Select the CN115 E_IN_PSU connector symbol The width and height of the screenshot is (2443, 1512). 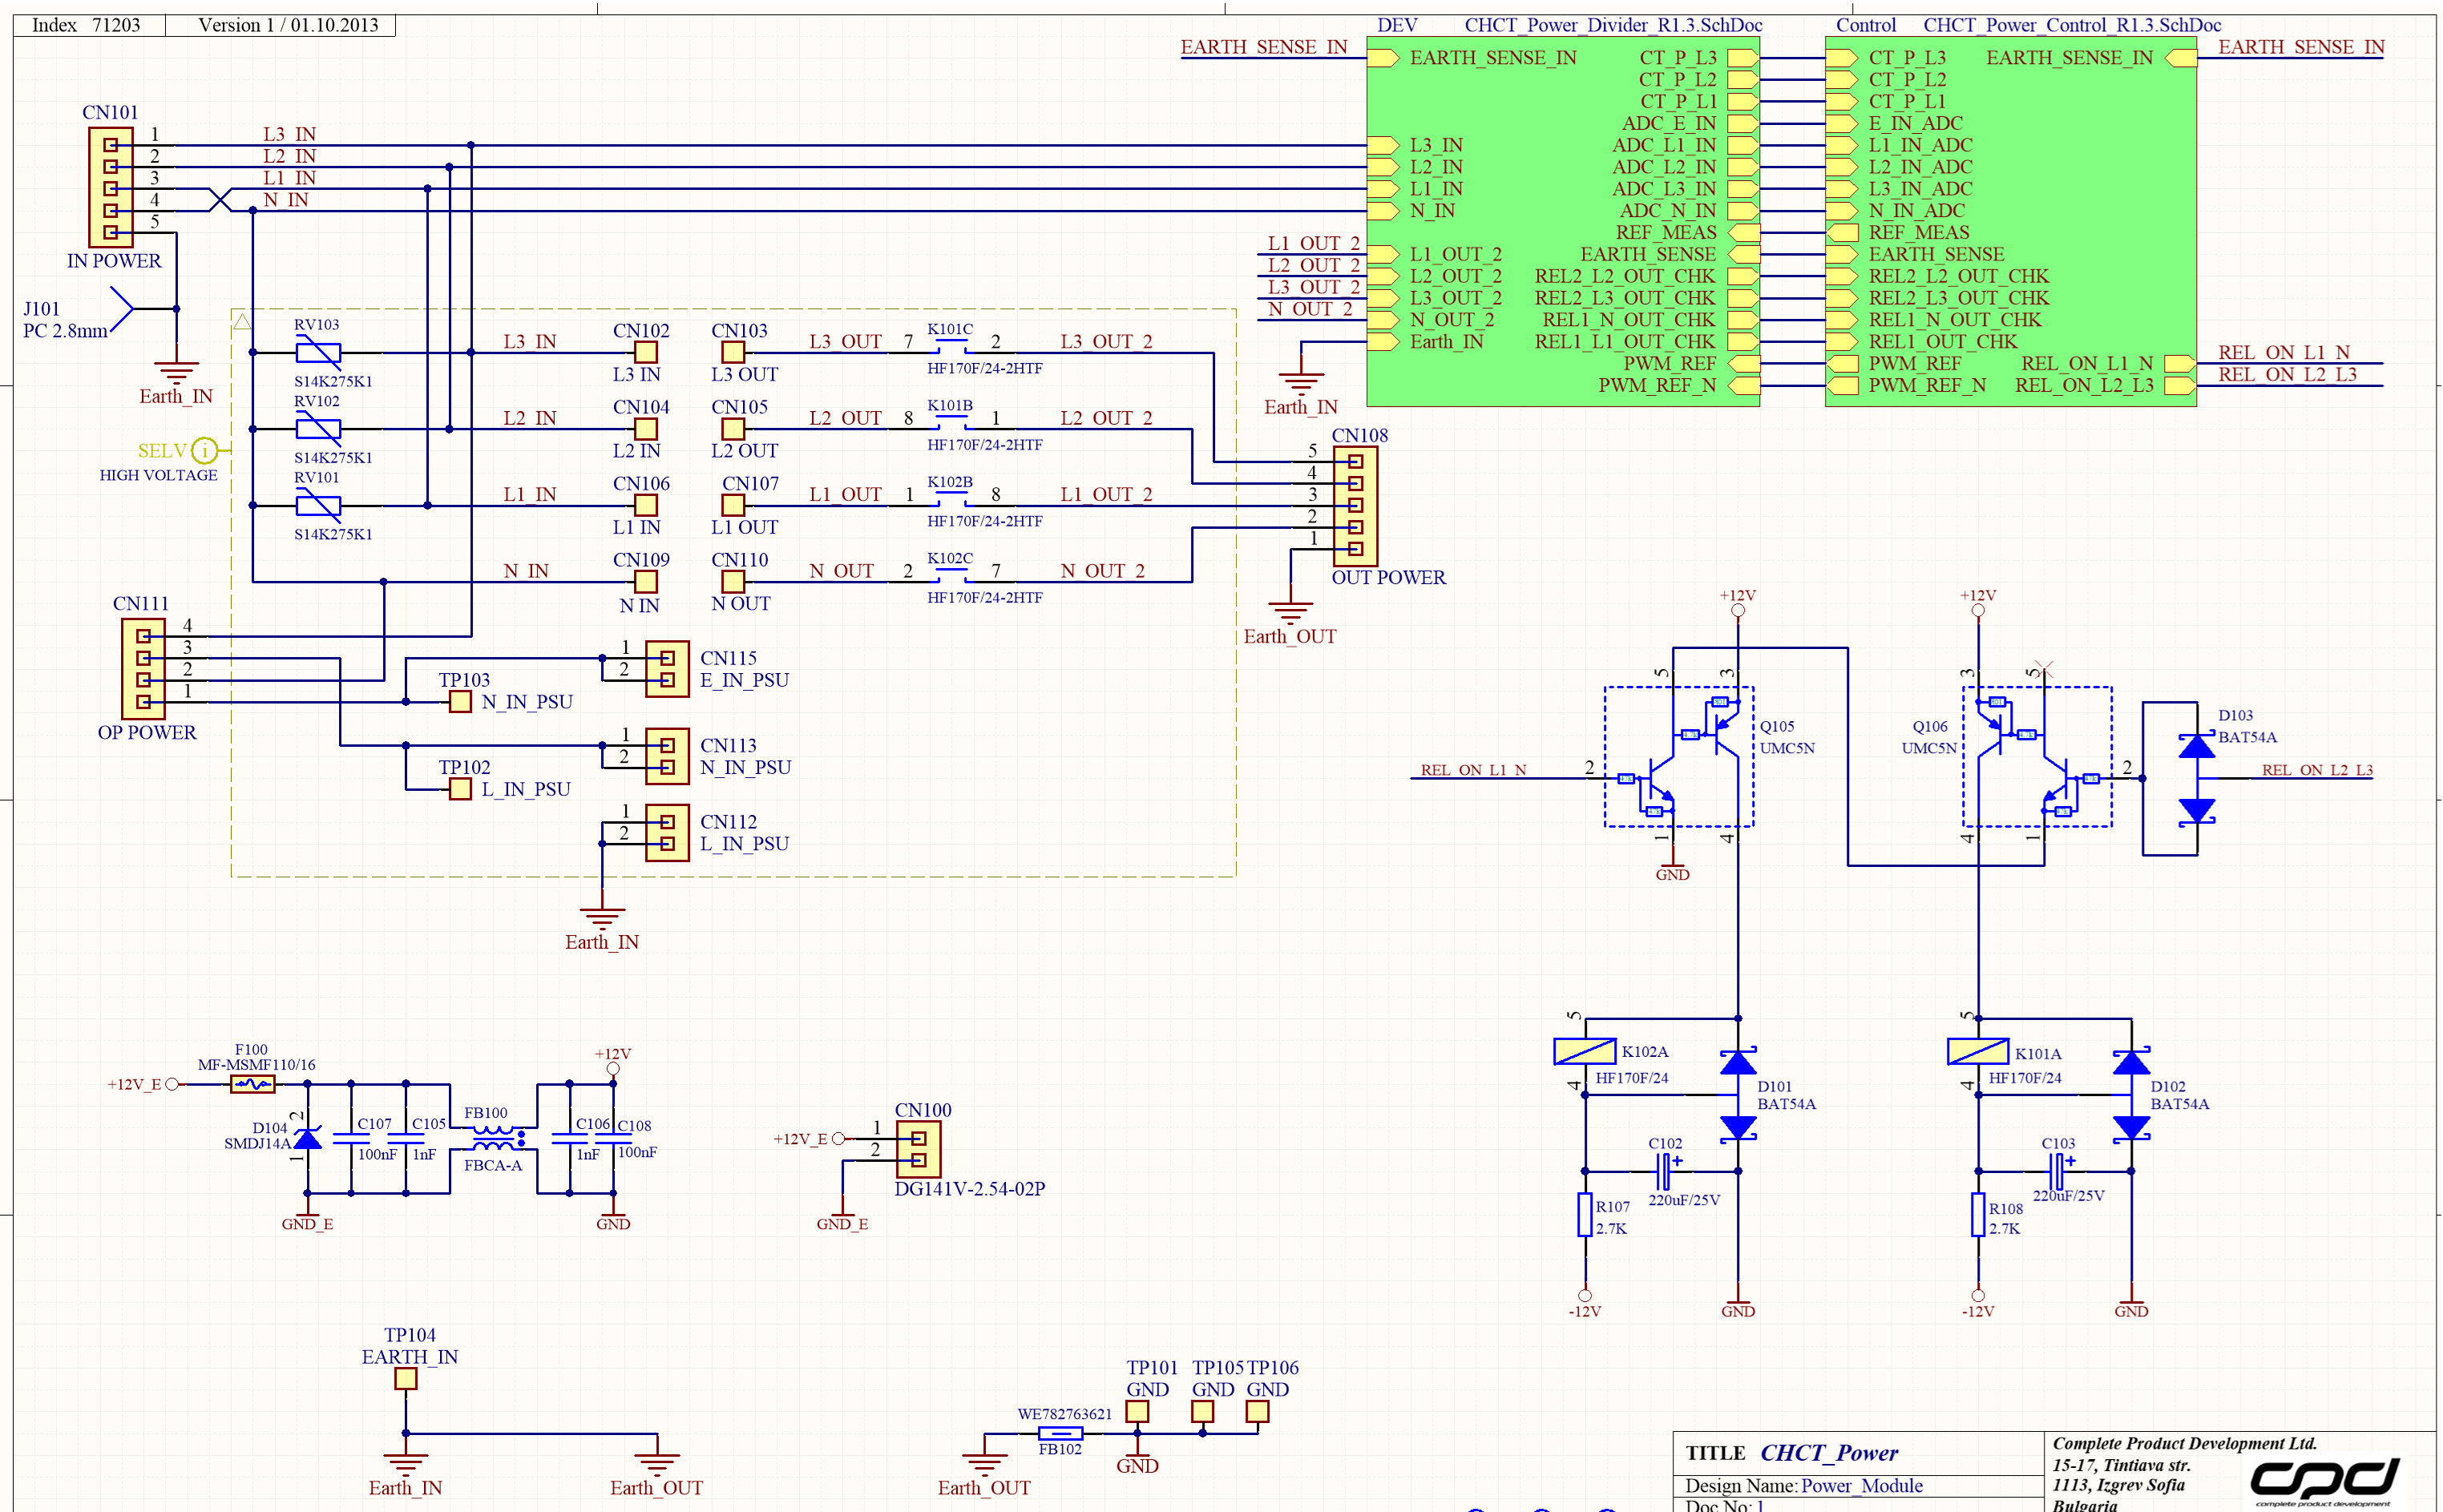point(667,669)
